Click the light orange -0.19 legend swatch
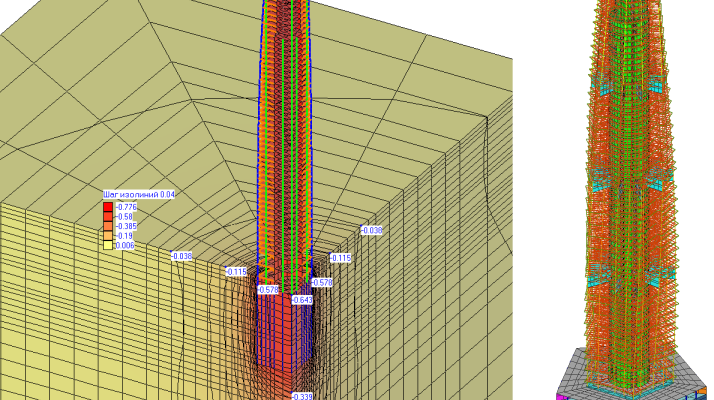 [108, 235]
